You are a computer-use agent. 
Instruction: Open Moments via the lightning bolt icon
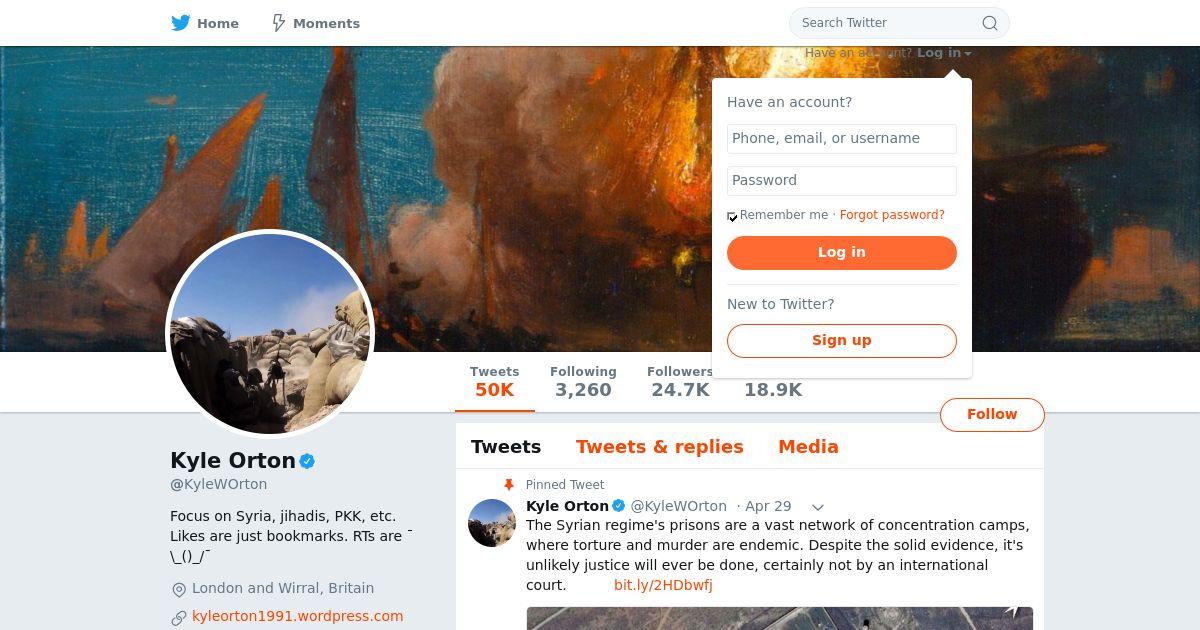tap(279, 23)
